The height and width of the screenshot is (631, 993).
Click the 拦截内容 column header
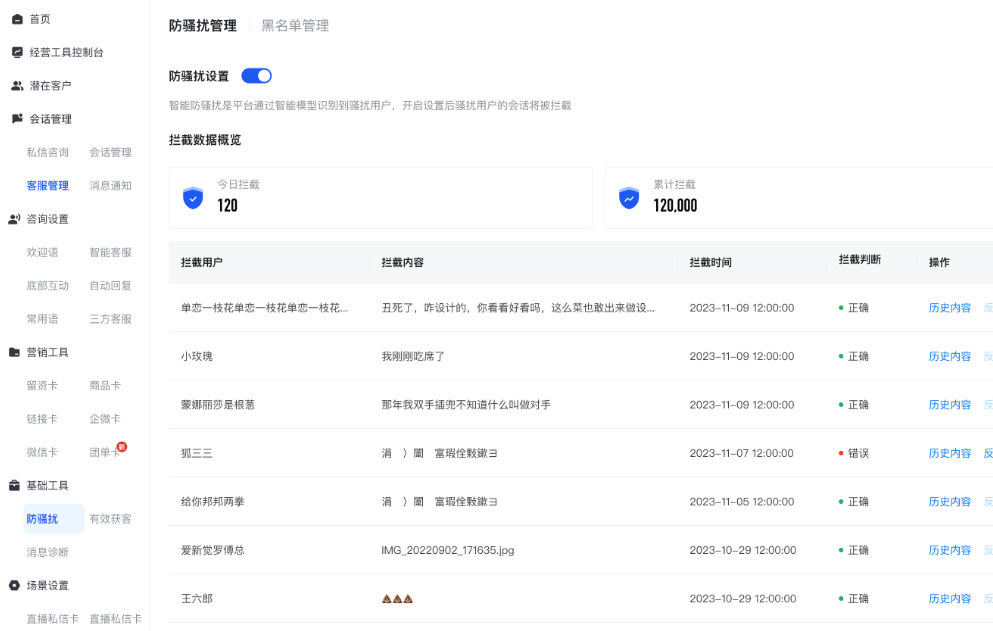(x=402, y=262)
